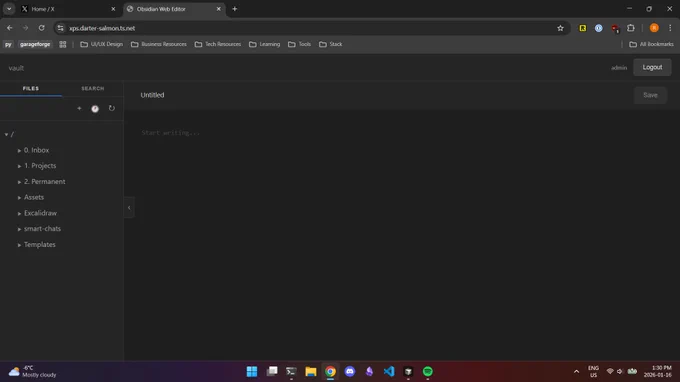The height and width of the screenshot is (382, 680).
Task: Expand the "1. Projects" folder
Action: click(x=40, y=166)
